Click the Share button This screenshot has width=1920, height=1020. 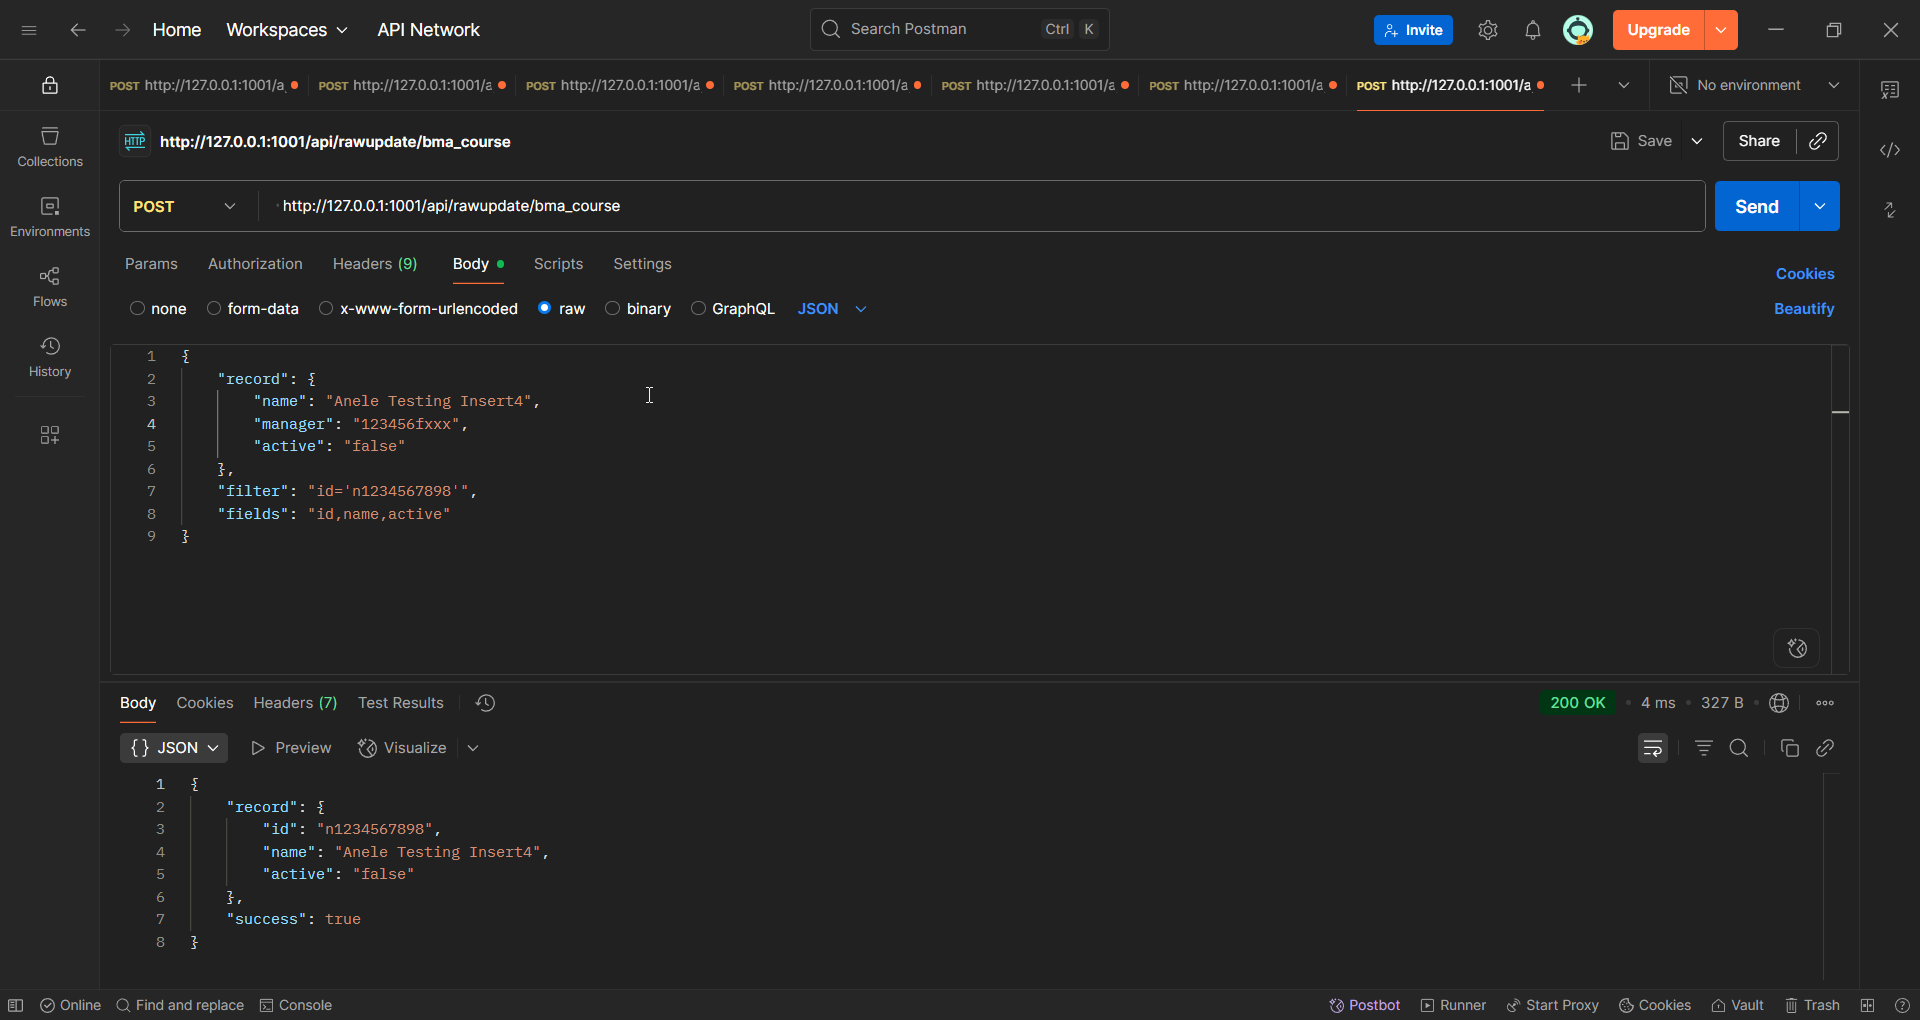[x=1759, y=141]
